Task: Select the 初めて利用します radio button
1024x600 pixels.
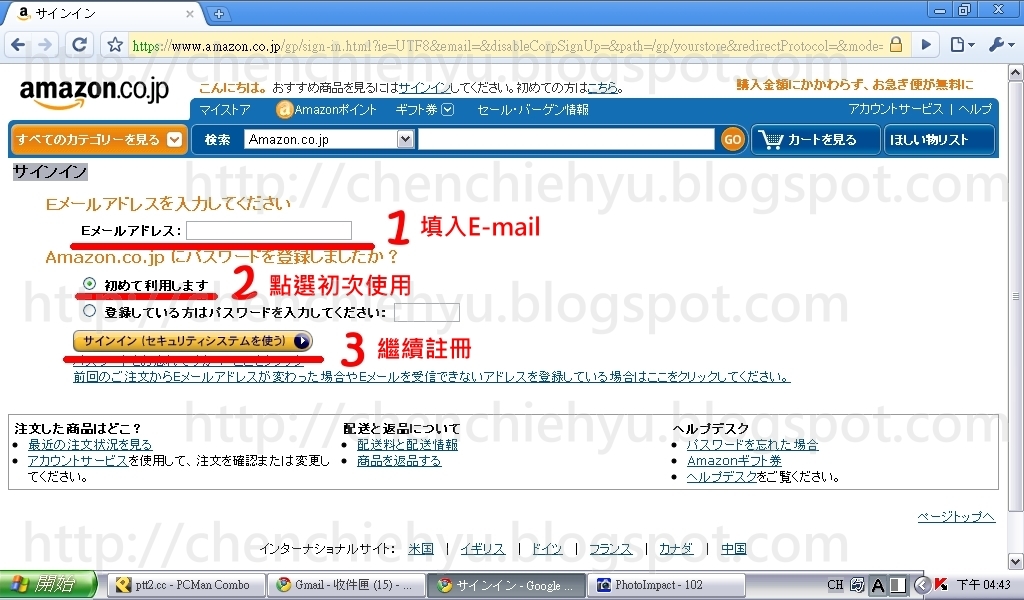Action: click(x=89, y=283)
